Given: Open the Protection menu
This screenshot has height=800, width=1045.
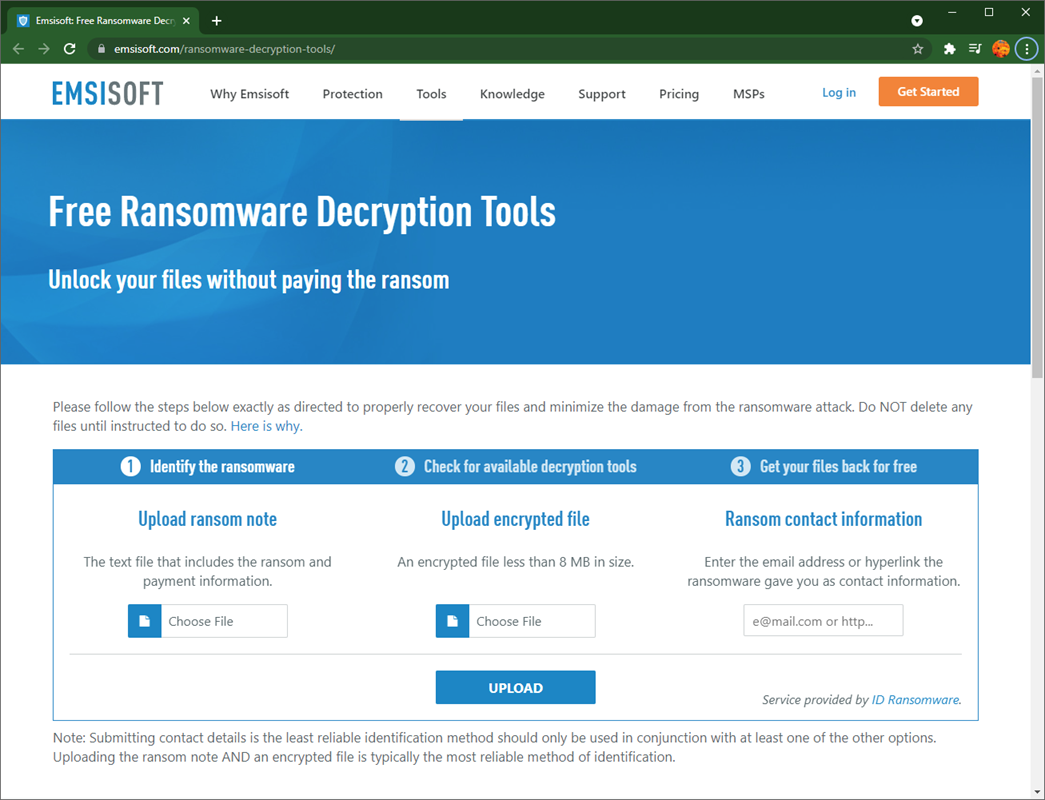Looking at the screenshot, I should 353,94.
